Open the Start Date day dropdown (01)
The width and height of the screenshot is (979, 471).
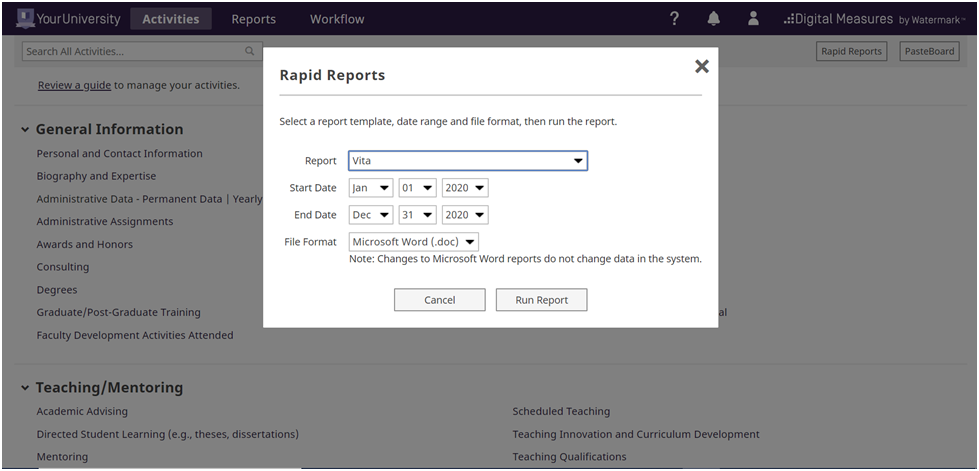tap(417, 188)
